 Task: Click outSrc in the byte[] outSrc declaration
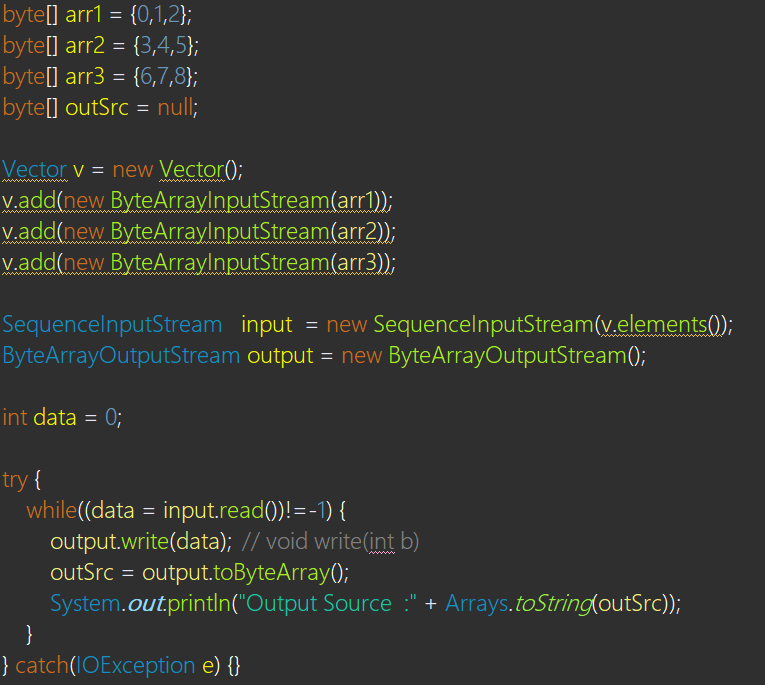pyautogui.click(x=97, y=107)
